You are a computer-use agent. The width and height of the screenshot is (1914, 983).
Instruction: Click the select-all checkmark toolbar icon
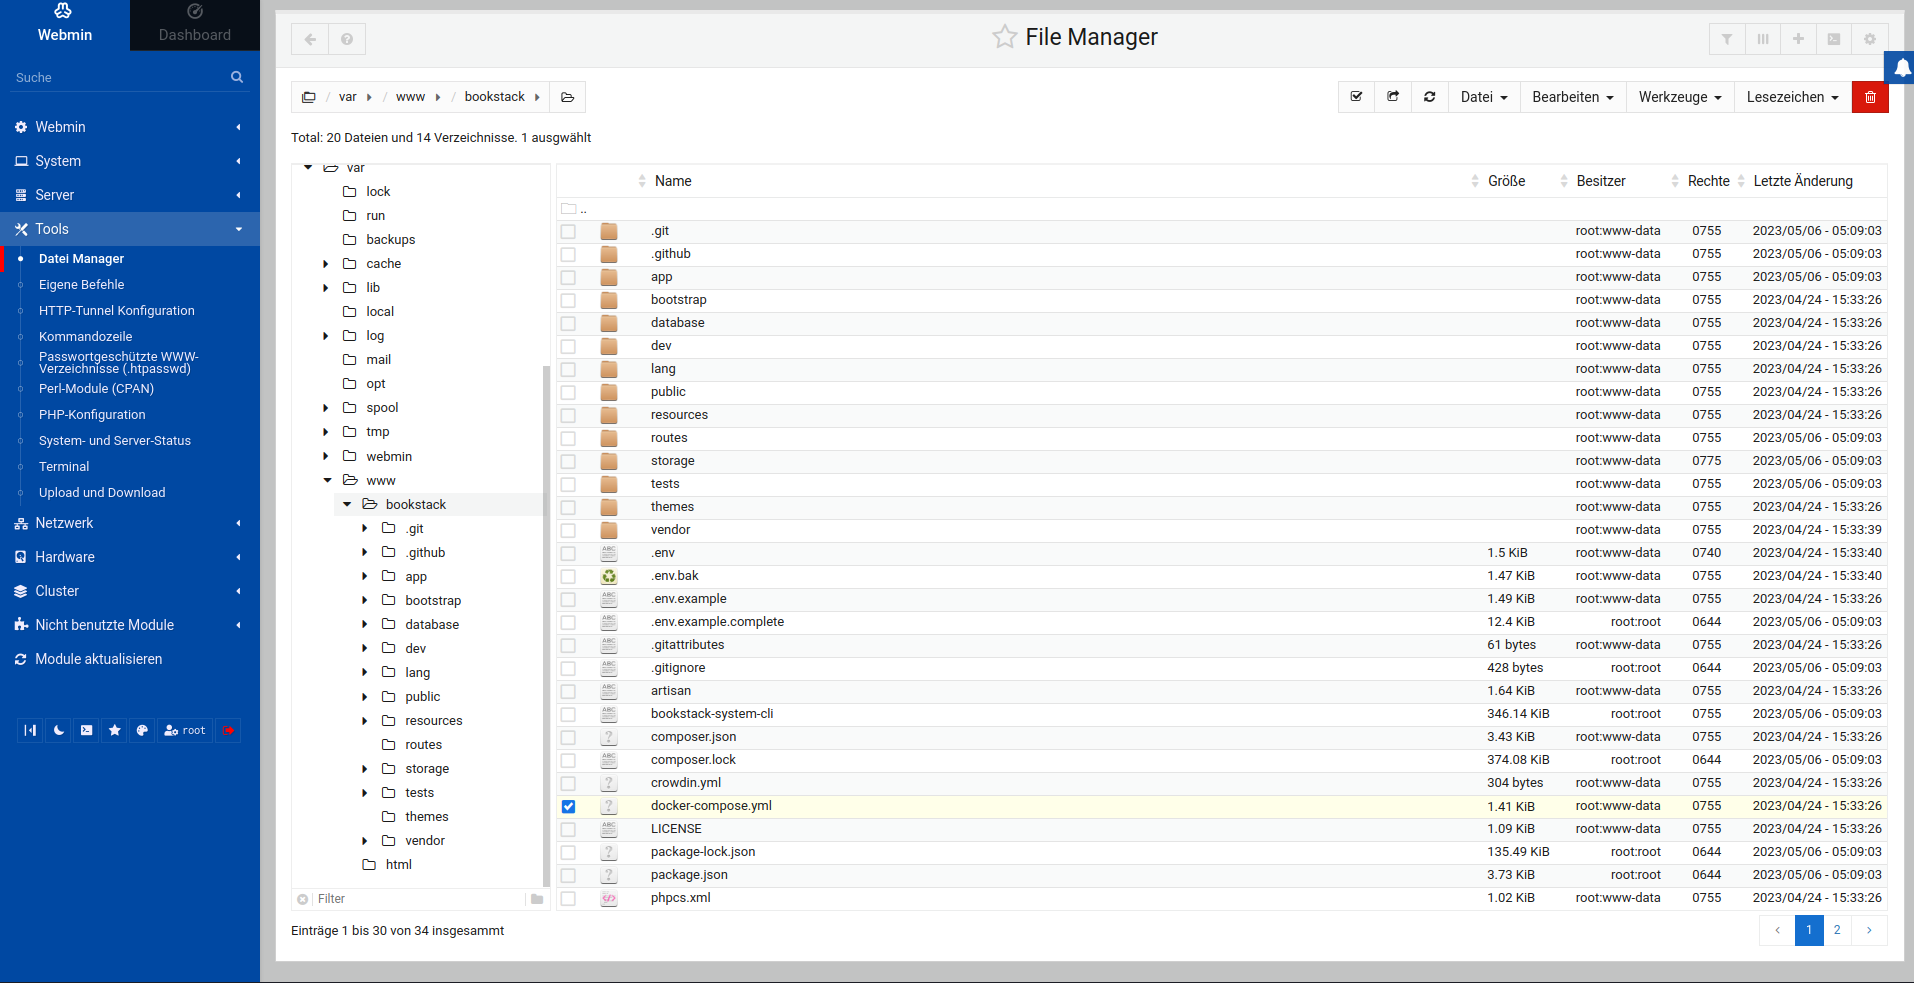(x=1357, y=97)
